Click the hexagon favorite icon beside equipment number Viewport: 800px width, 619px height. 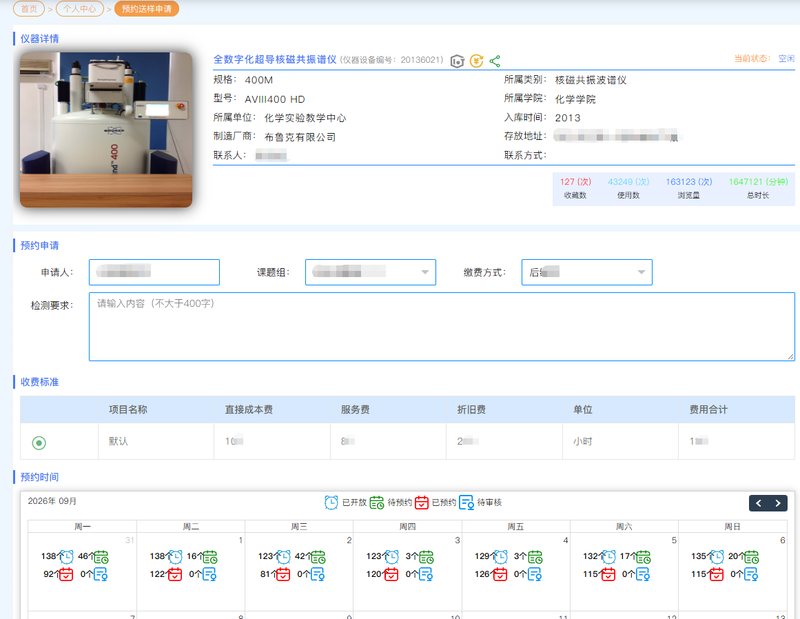[458, 61]
